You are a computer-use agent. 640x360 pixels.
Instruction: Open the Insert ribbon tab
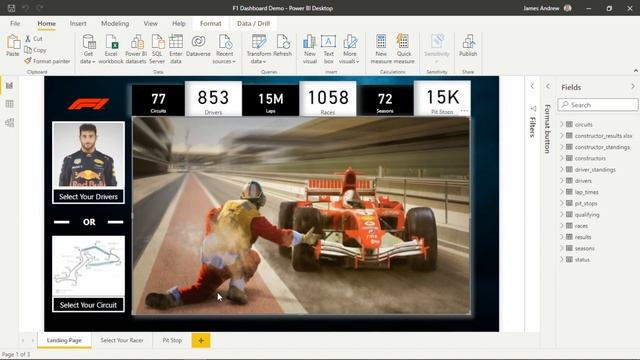(78, 24)
